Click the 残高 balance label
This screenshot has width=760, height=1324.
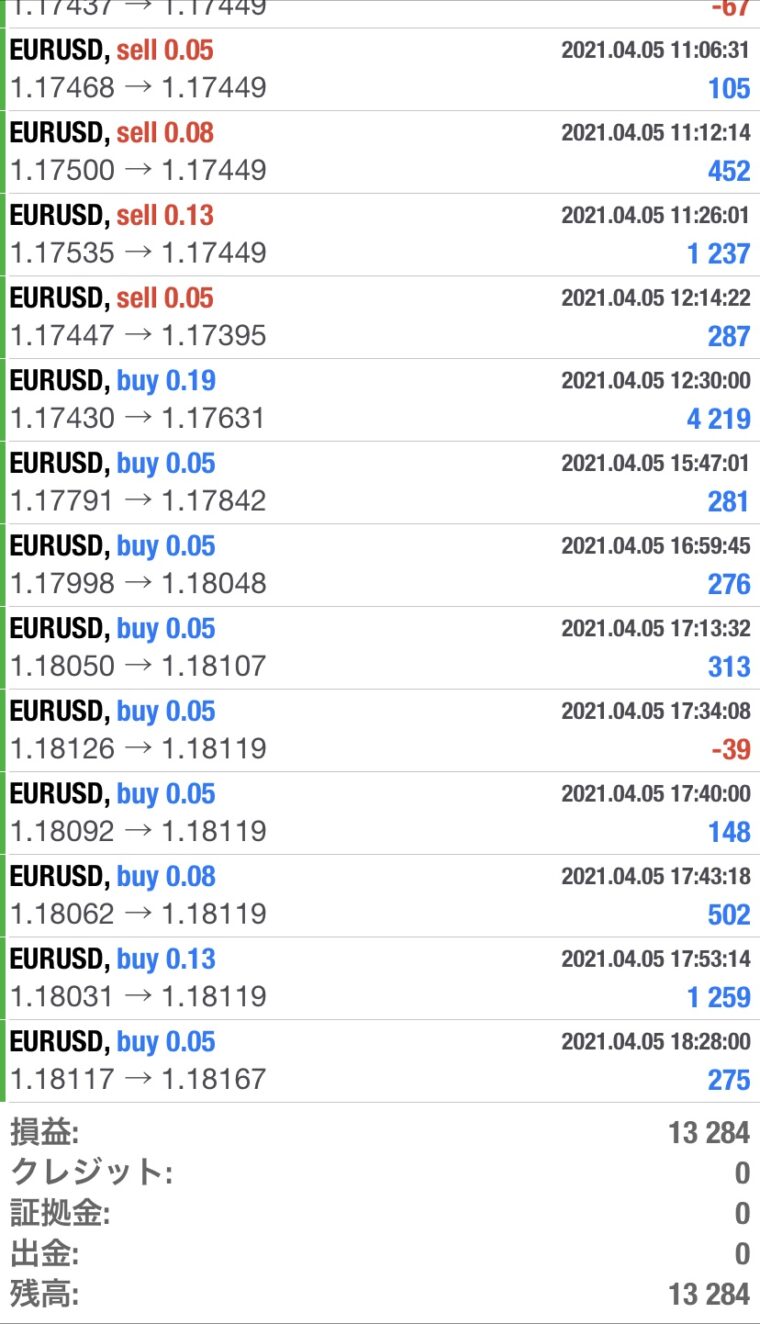click(45, 1294)
